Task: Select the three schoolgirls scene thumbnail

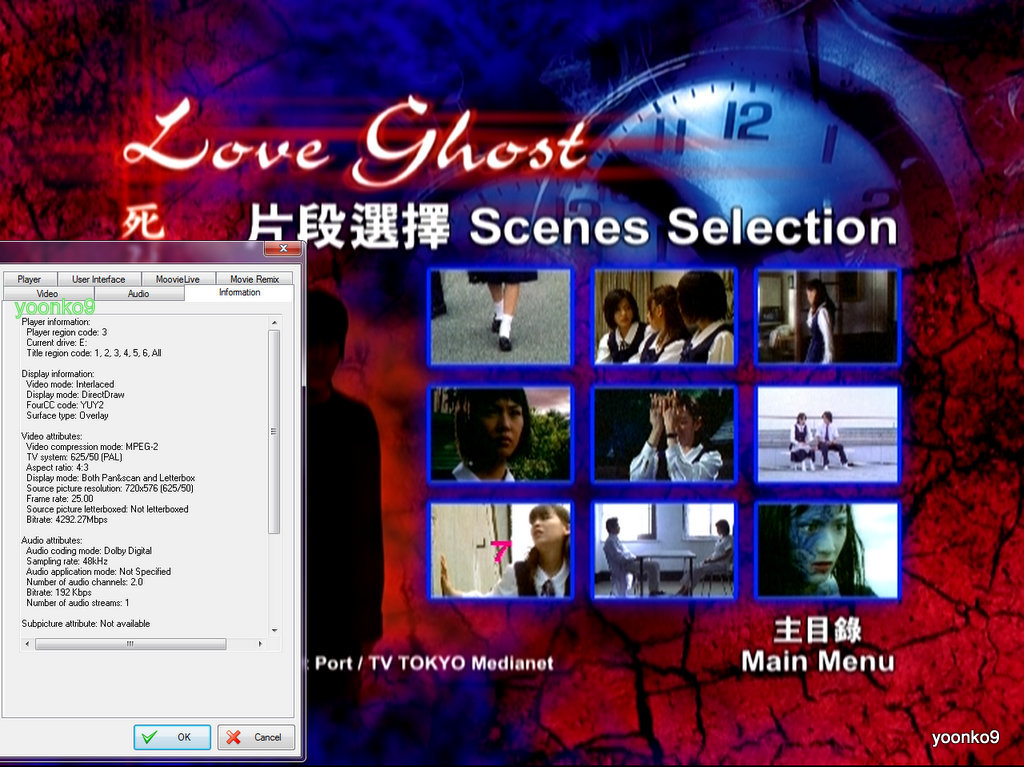Action: 664,318
